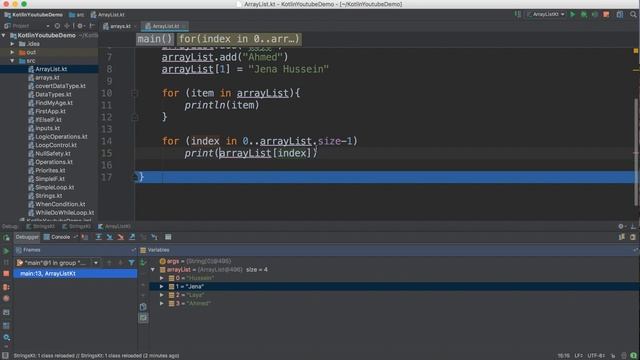Click the UTF-8 encoding in the status bar

597,356
